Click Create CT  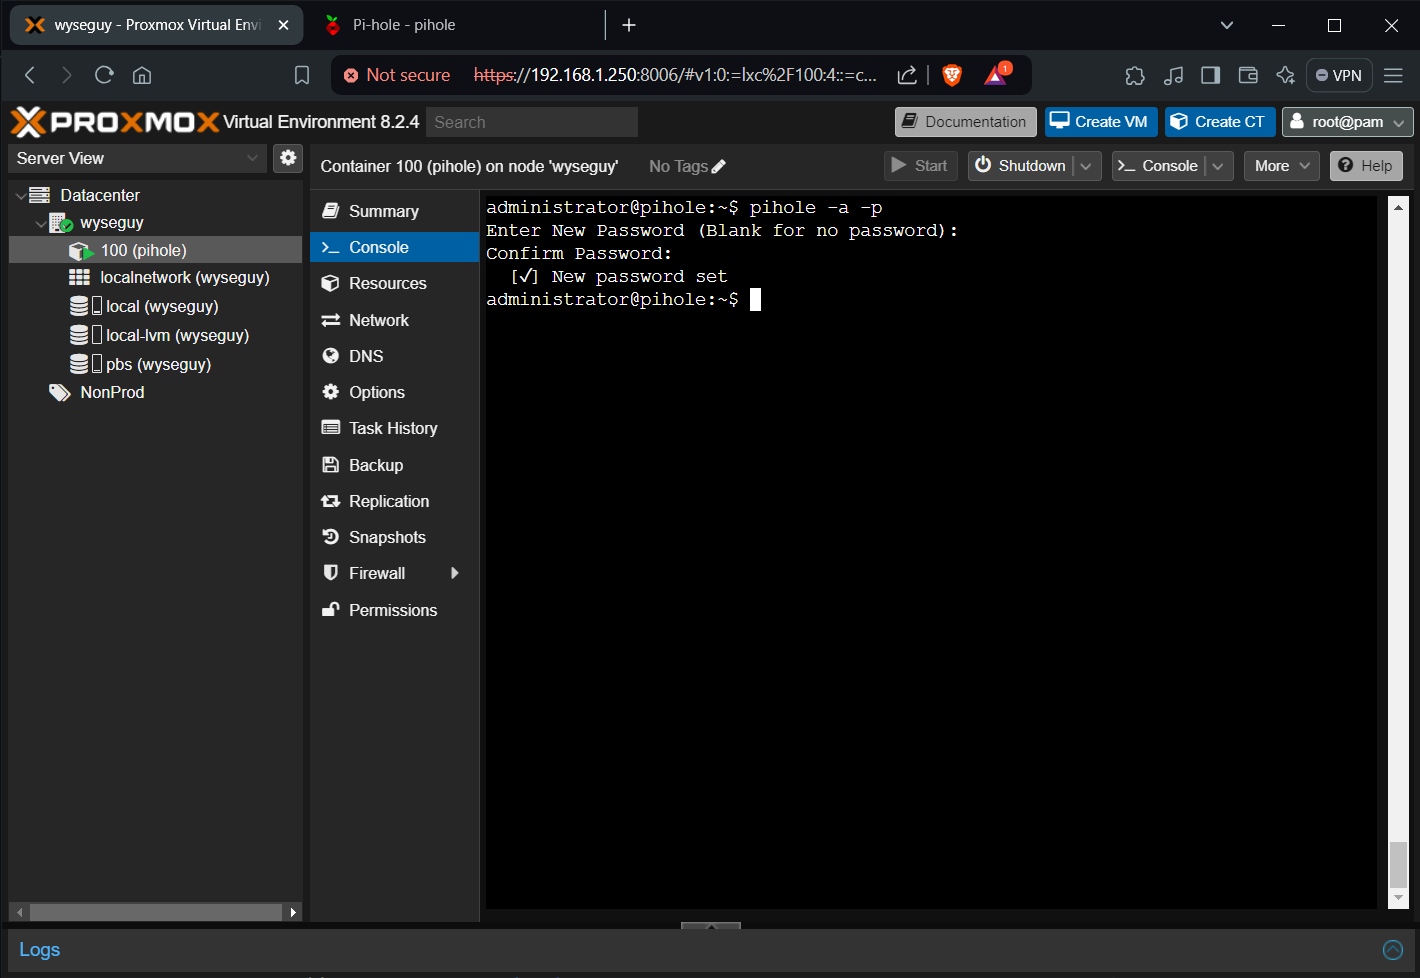[x=1220, y=122]
